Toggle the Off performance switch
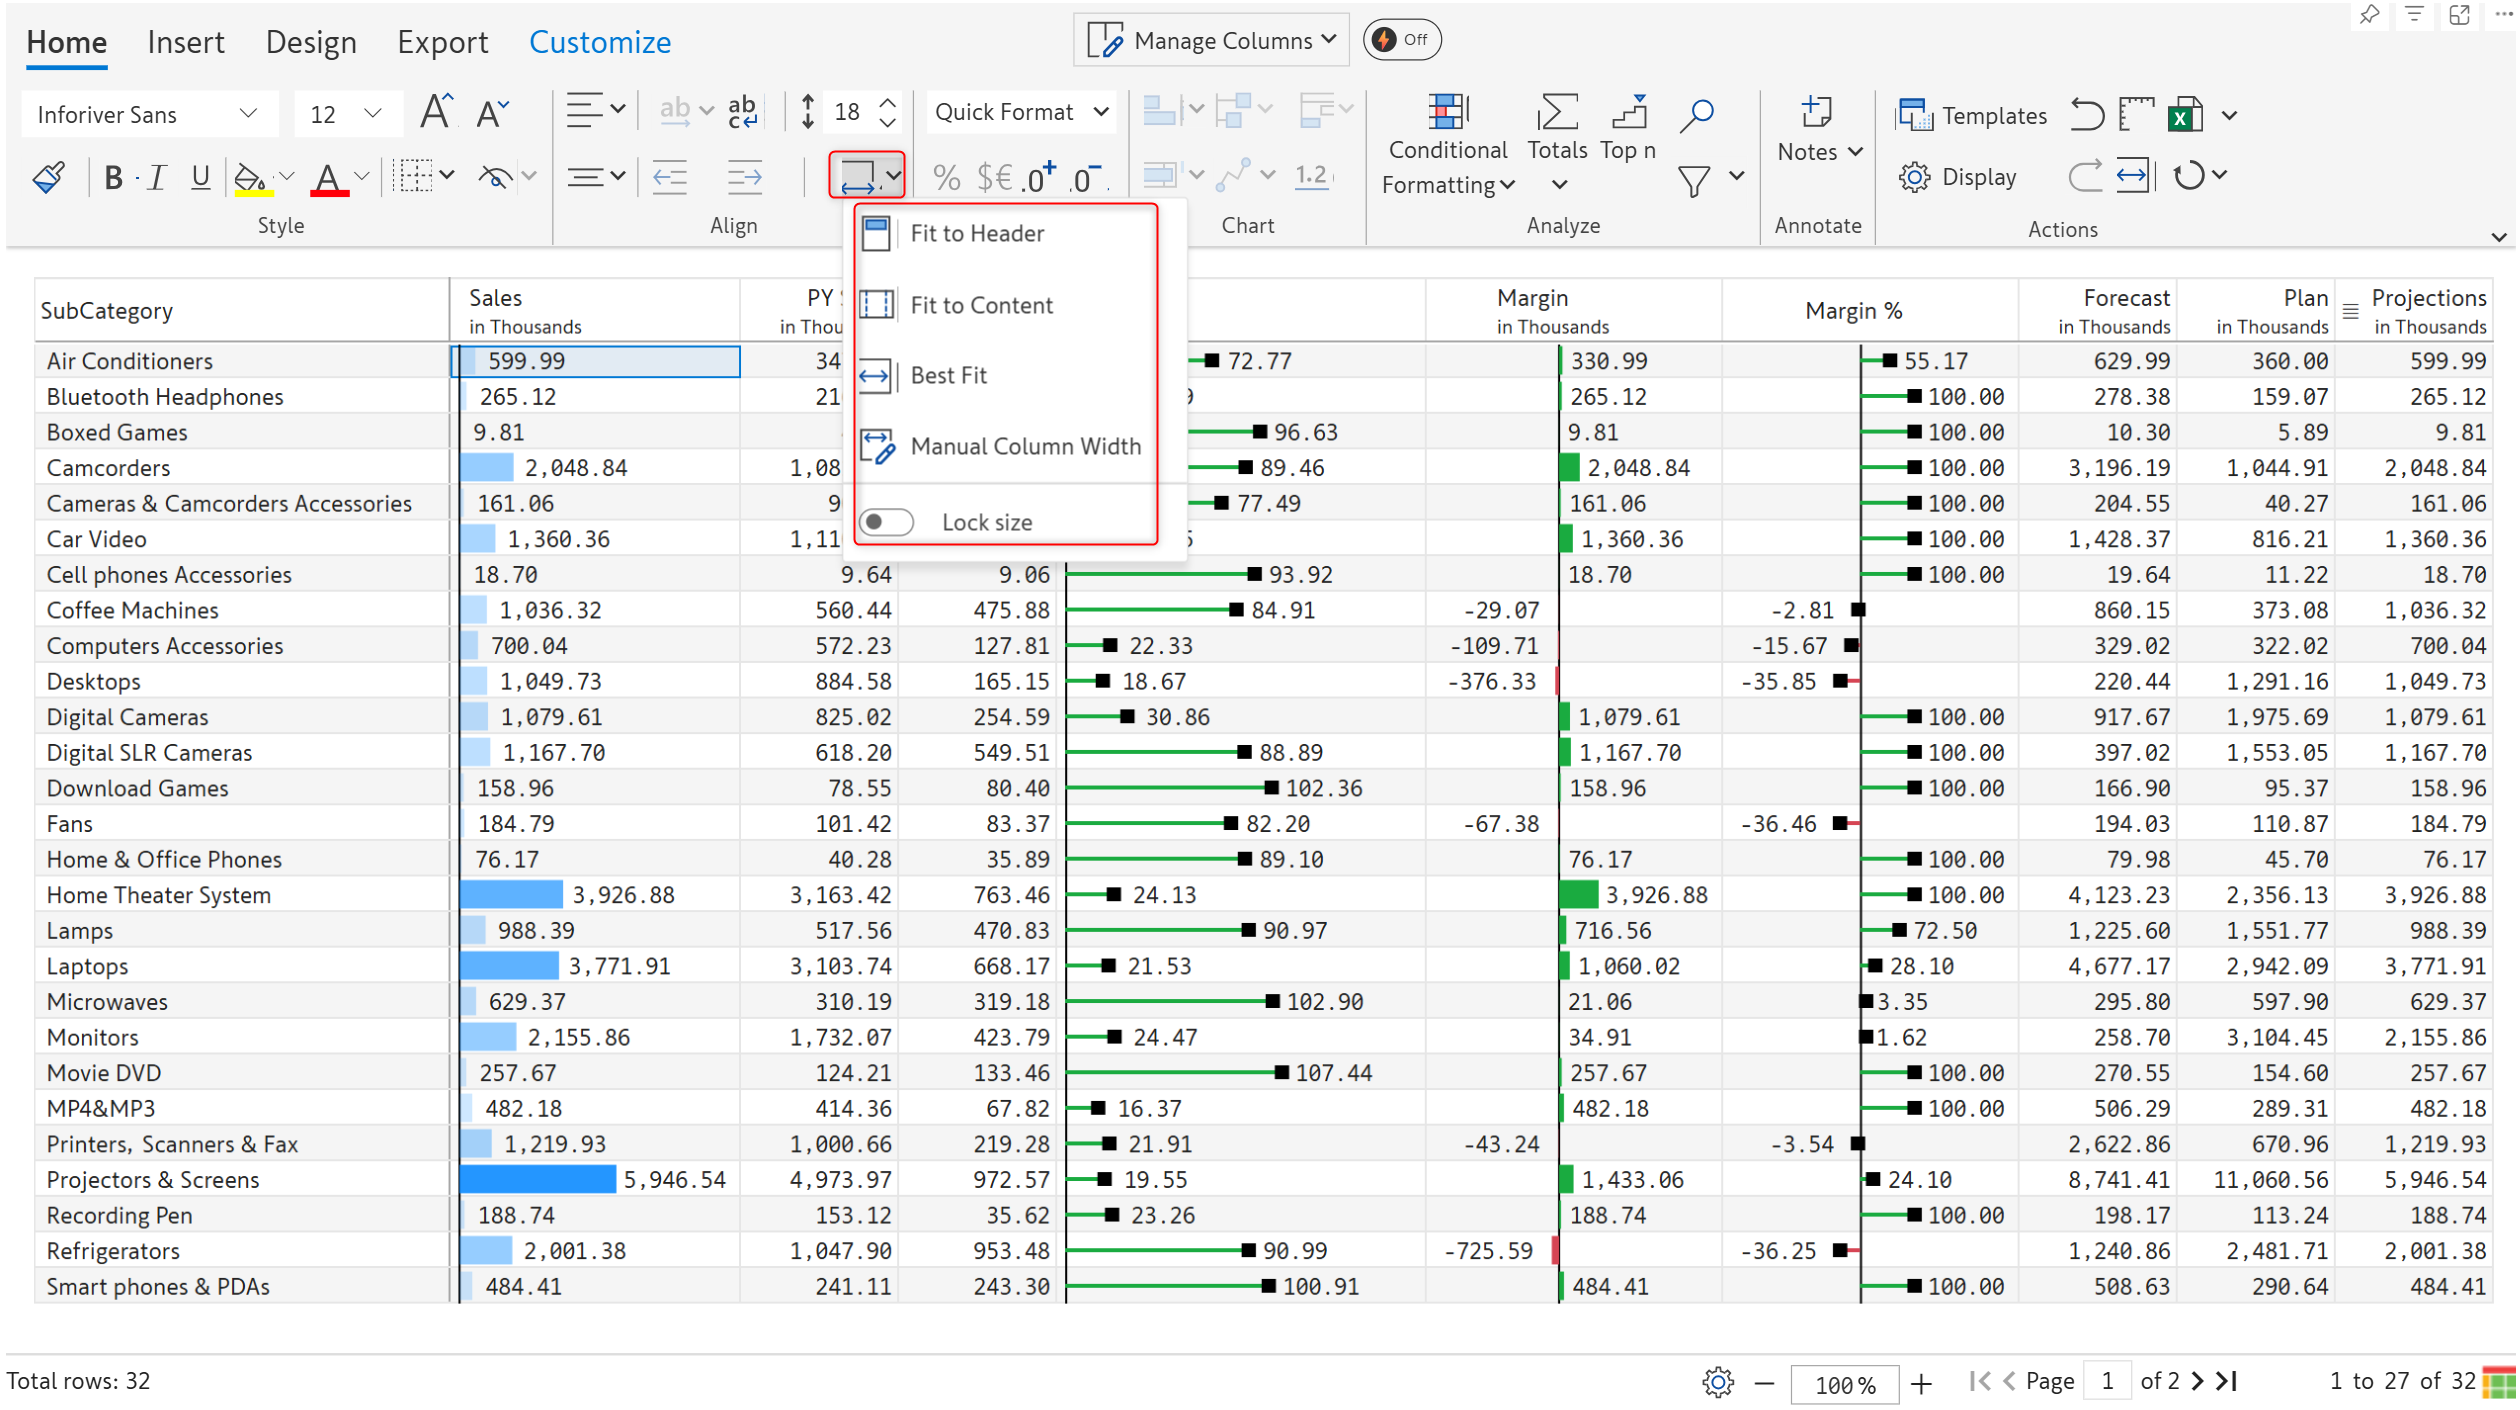The image size is (2520, 1410). (1401, 40)
